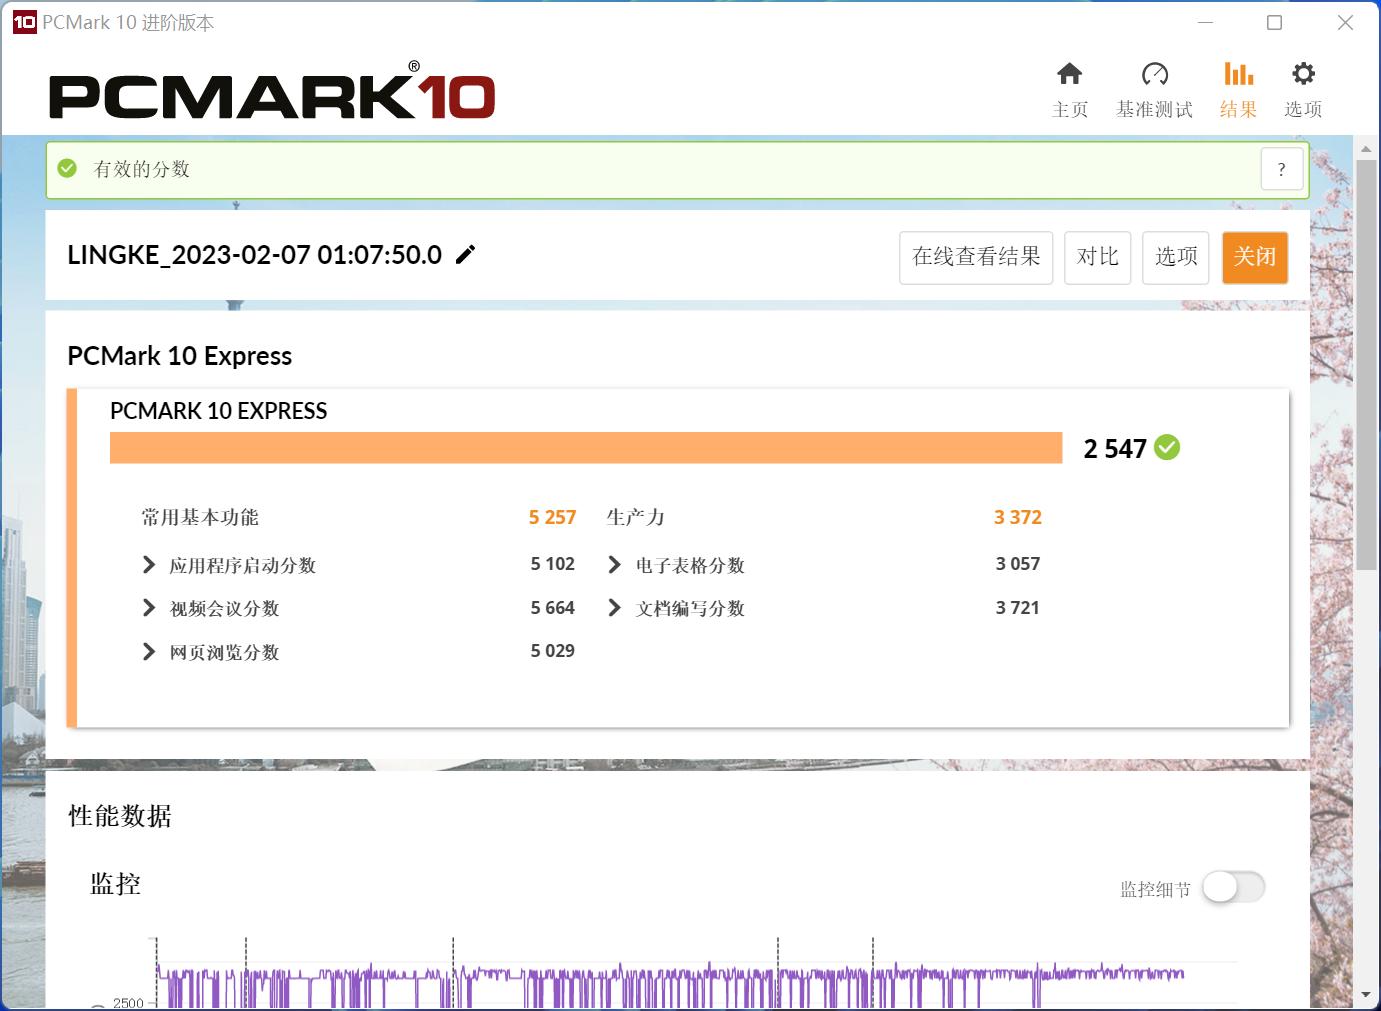The width and height of the screenshot is (1381, 1011).
Task: Click the orange 关闭 close-result button
Action: pyautogui.click(x=1255, y=257)
